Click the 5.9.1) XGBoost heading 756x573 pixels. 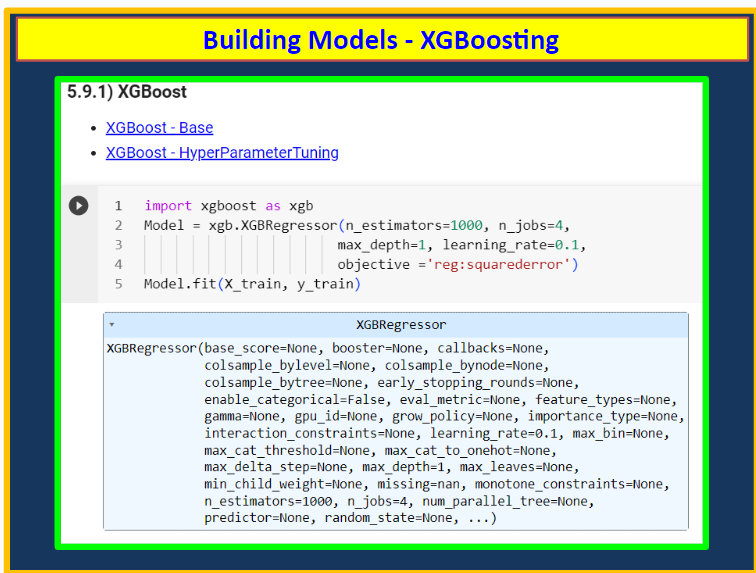tap(127, 92)
